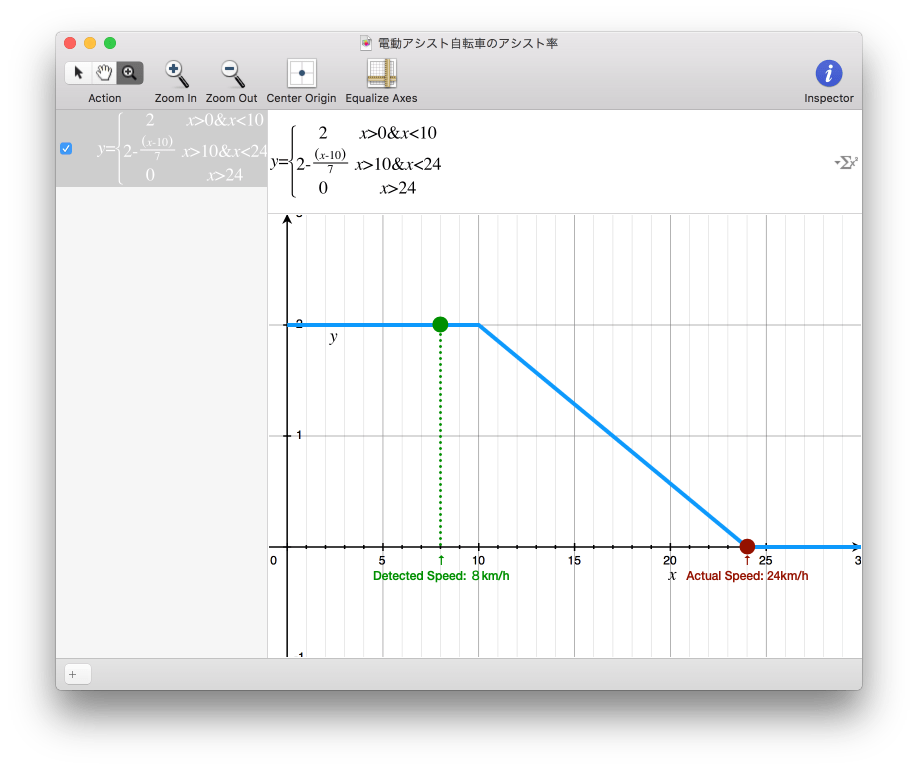This screenshot has width=918, height=770.
Task: Open the sigma equation palette dropdown
Action: pyautogui.click(x=846, y=162)
